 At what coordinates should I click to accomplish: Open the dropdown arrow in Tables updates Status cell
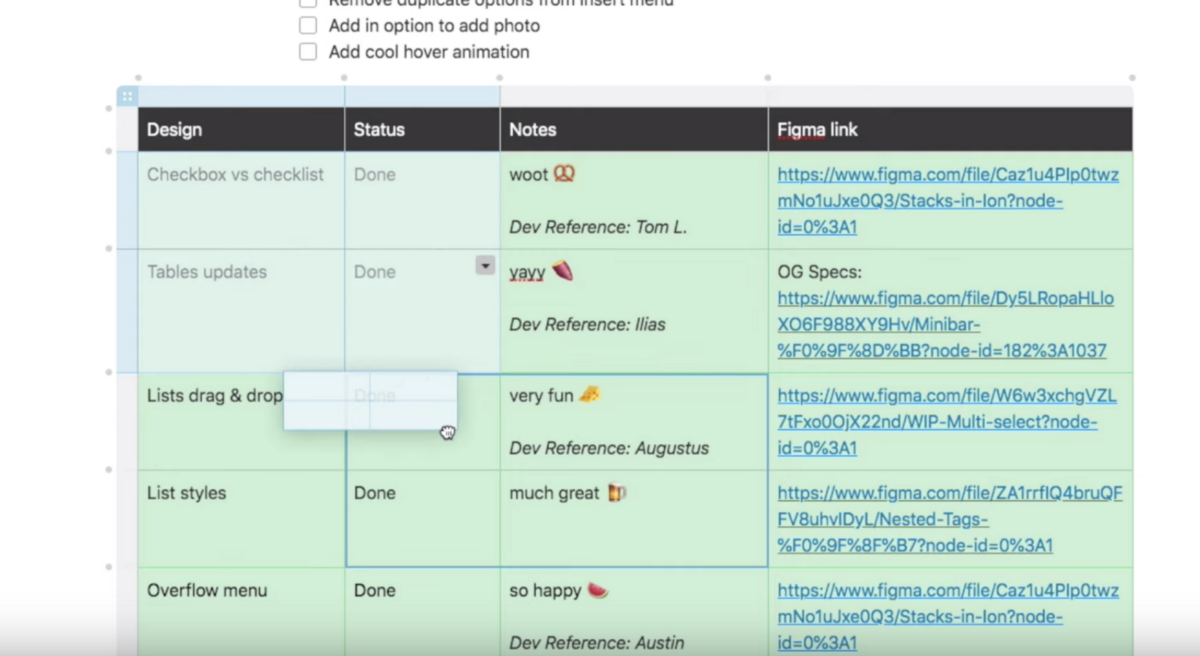tap(485, 265)
